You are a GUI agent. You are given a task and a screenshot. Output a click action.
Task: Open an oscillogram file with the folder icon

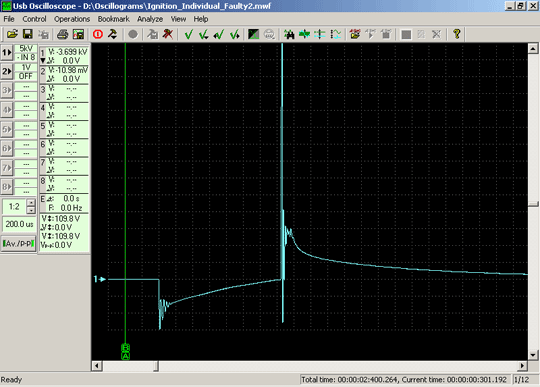point(12,34)
